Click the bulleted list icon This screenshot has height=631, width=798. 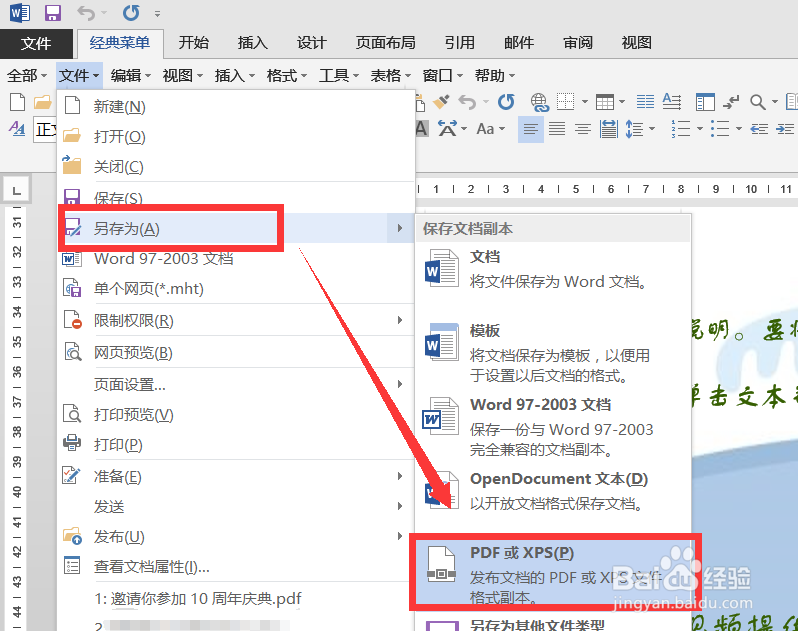[720, 129]
